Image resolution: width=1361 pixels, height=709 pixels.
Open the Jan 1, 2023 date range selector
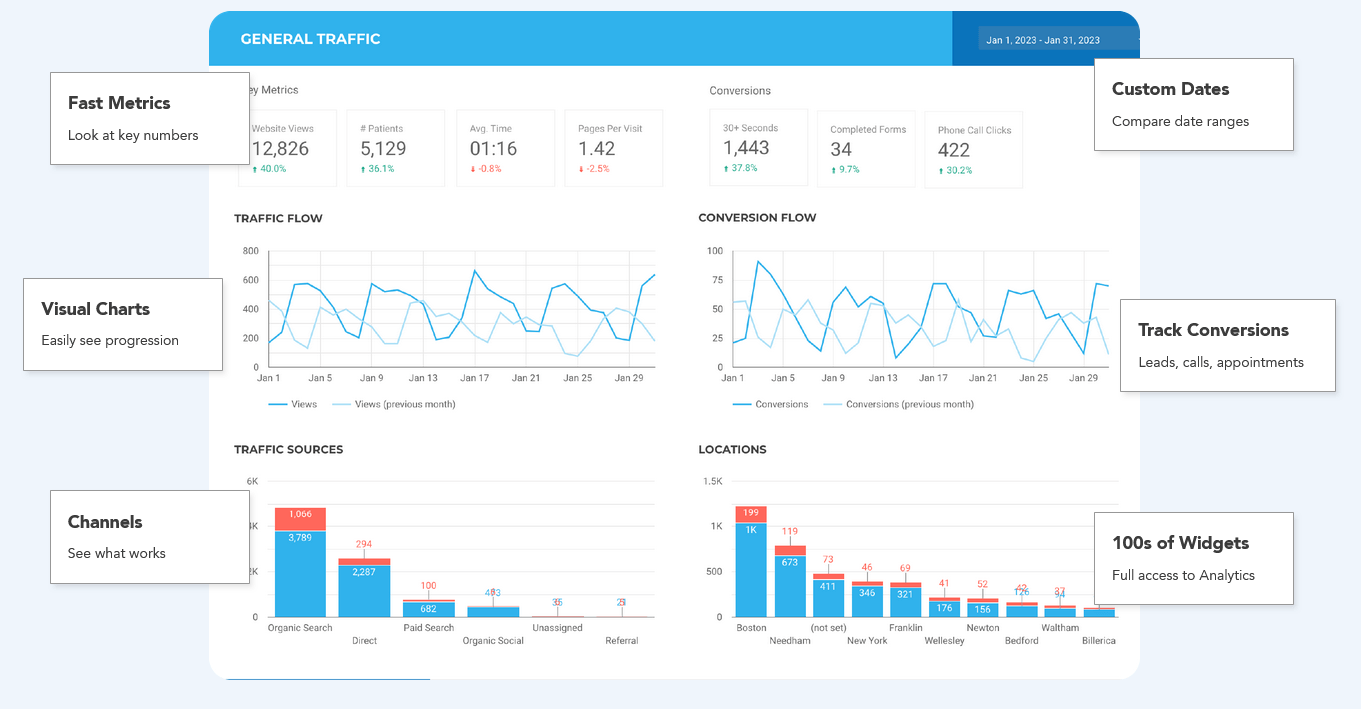tap(1043, 40)
